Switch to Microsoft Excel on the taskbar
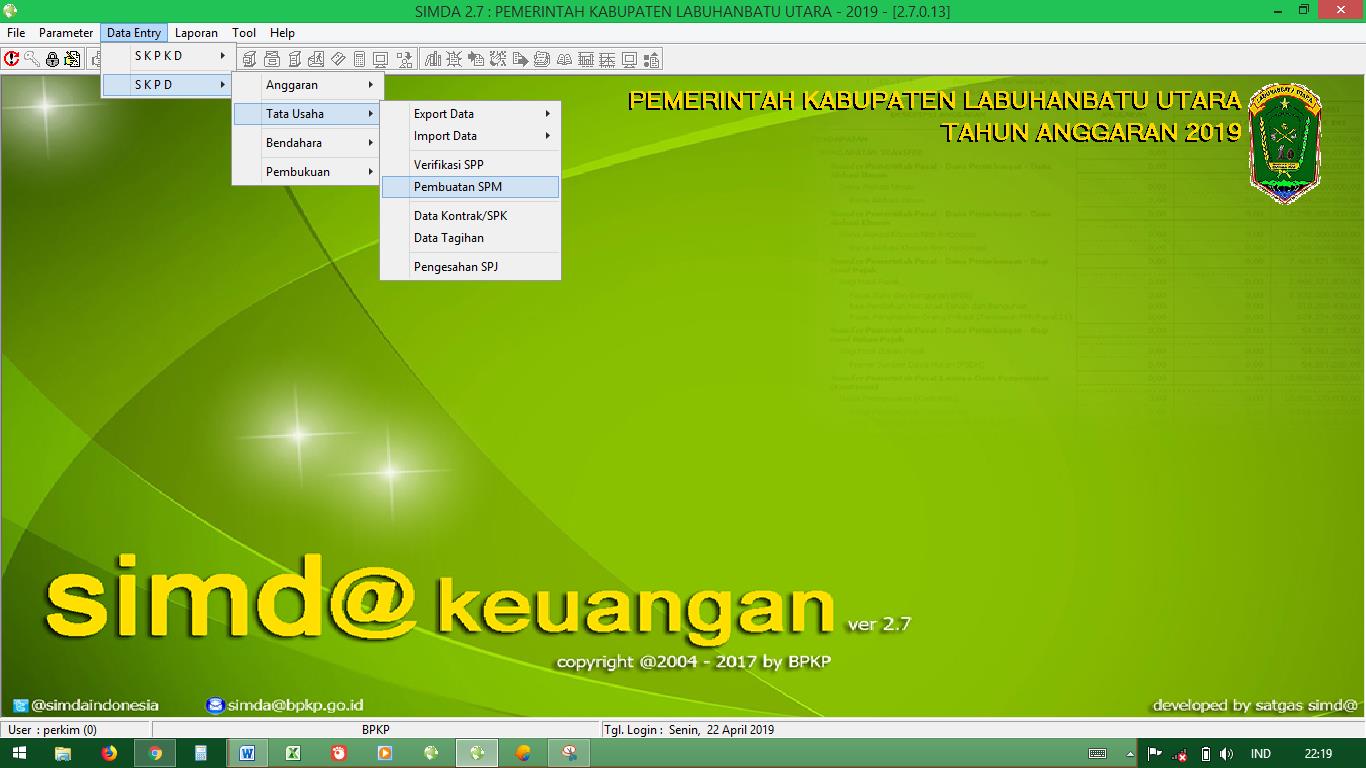This screenshot has height=768, width=1366. pos(293,753)
